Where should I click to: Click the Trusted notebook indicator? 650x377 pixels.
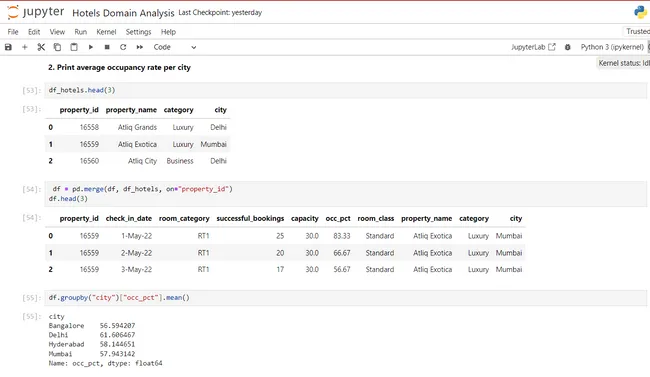click(638, 32)
